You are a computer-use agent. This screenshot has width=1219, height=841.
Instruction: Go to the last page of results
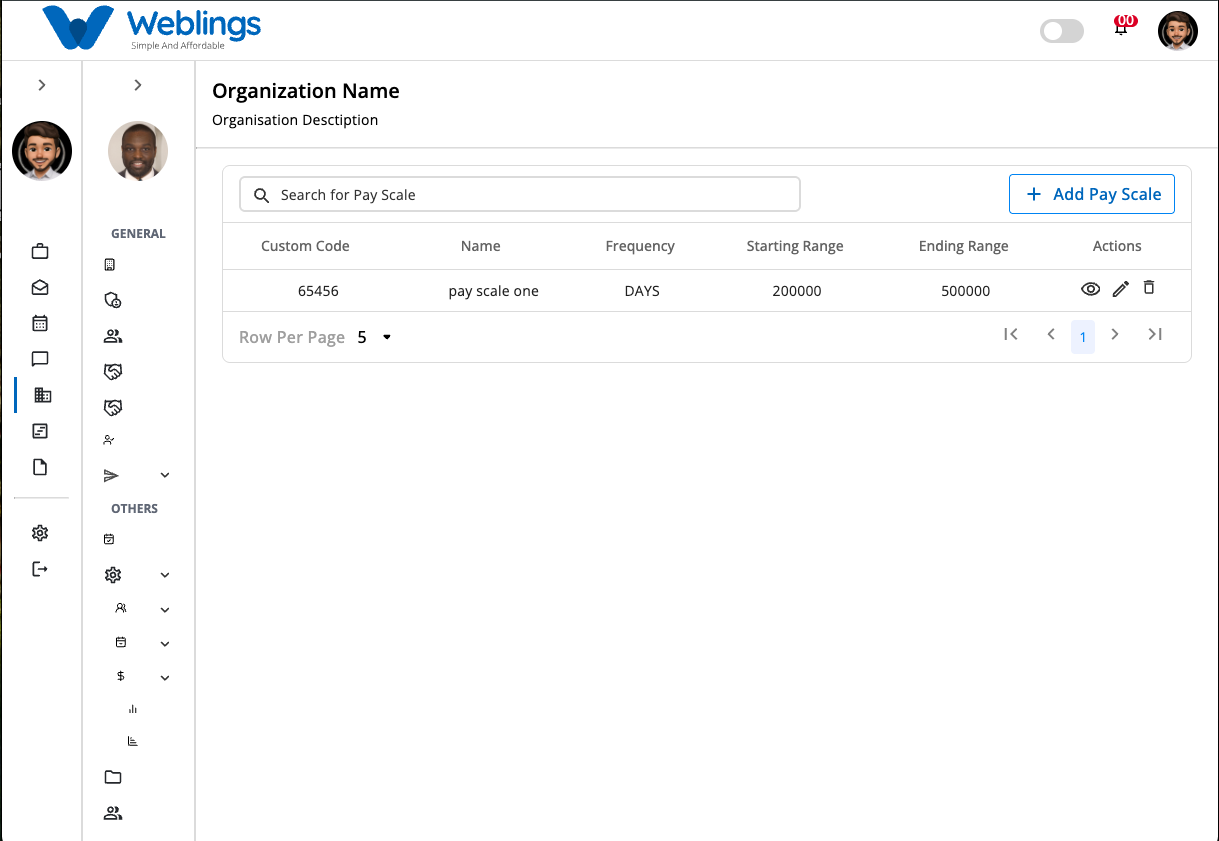tap(1155, 334)
